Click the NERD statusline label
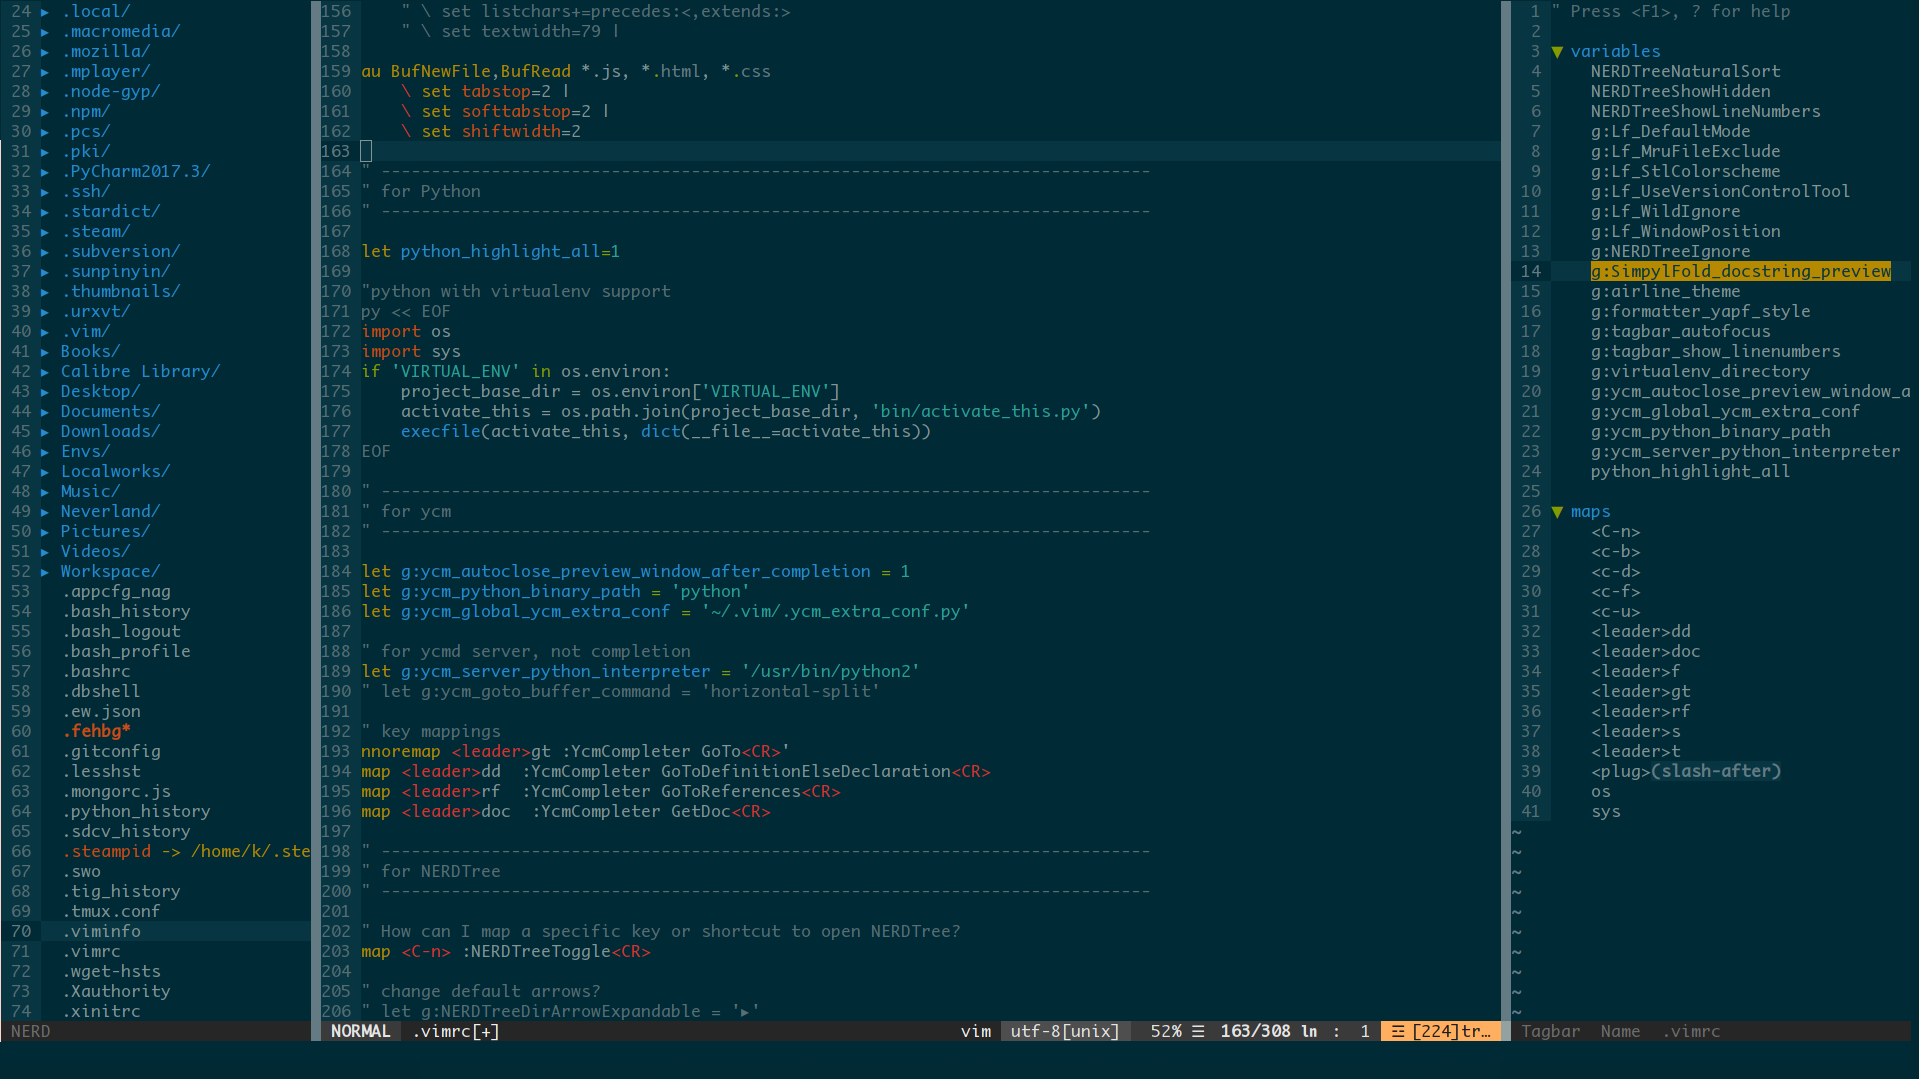 (x=30, y=1031)
